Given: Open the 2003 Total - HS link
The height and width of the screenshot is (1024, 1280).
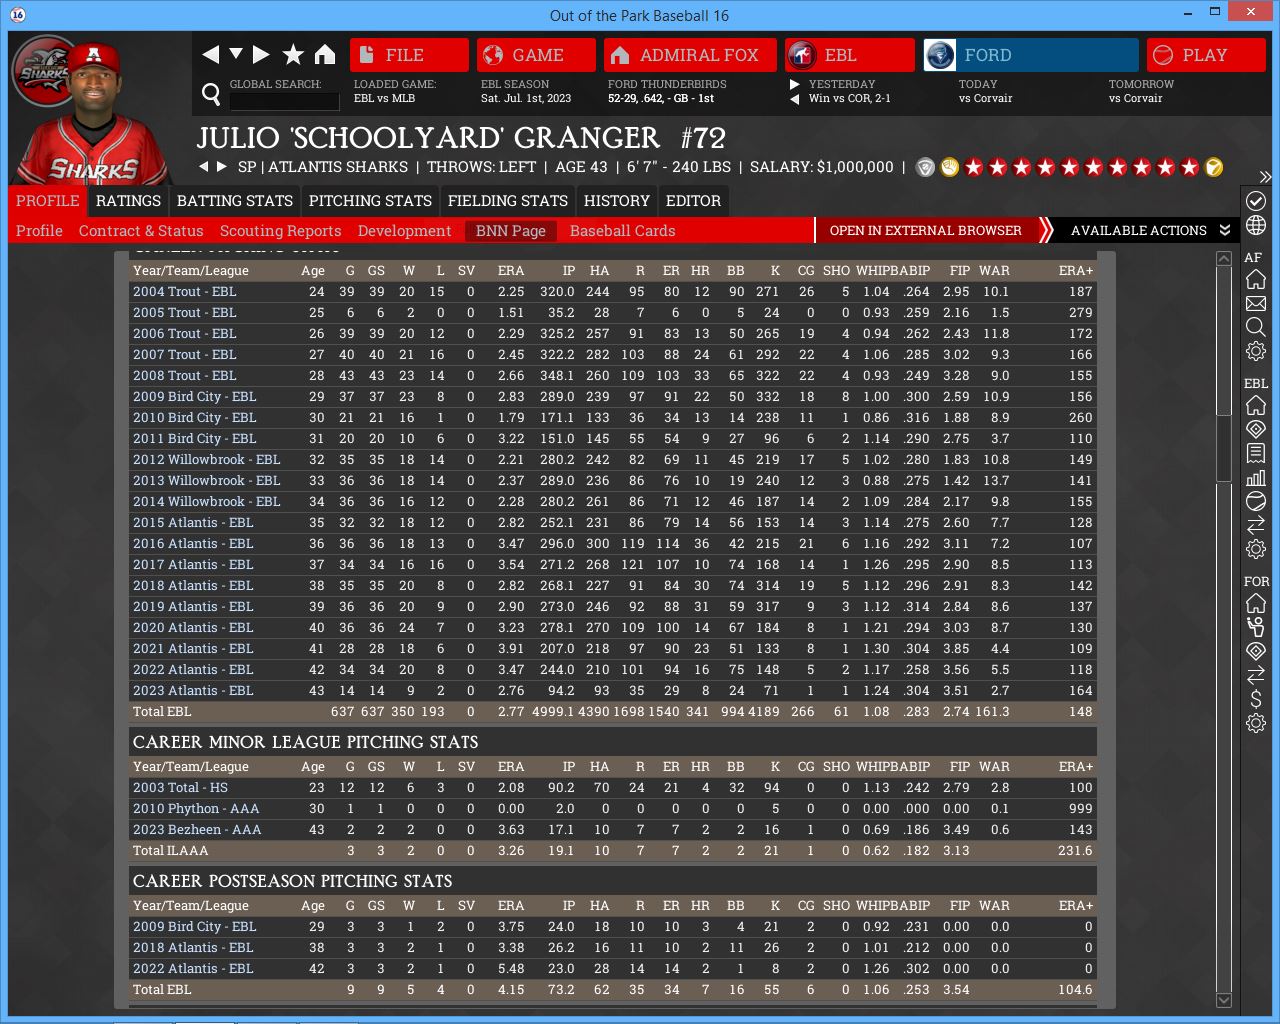Looking at the screenshot, I should point(181,788).
